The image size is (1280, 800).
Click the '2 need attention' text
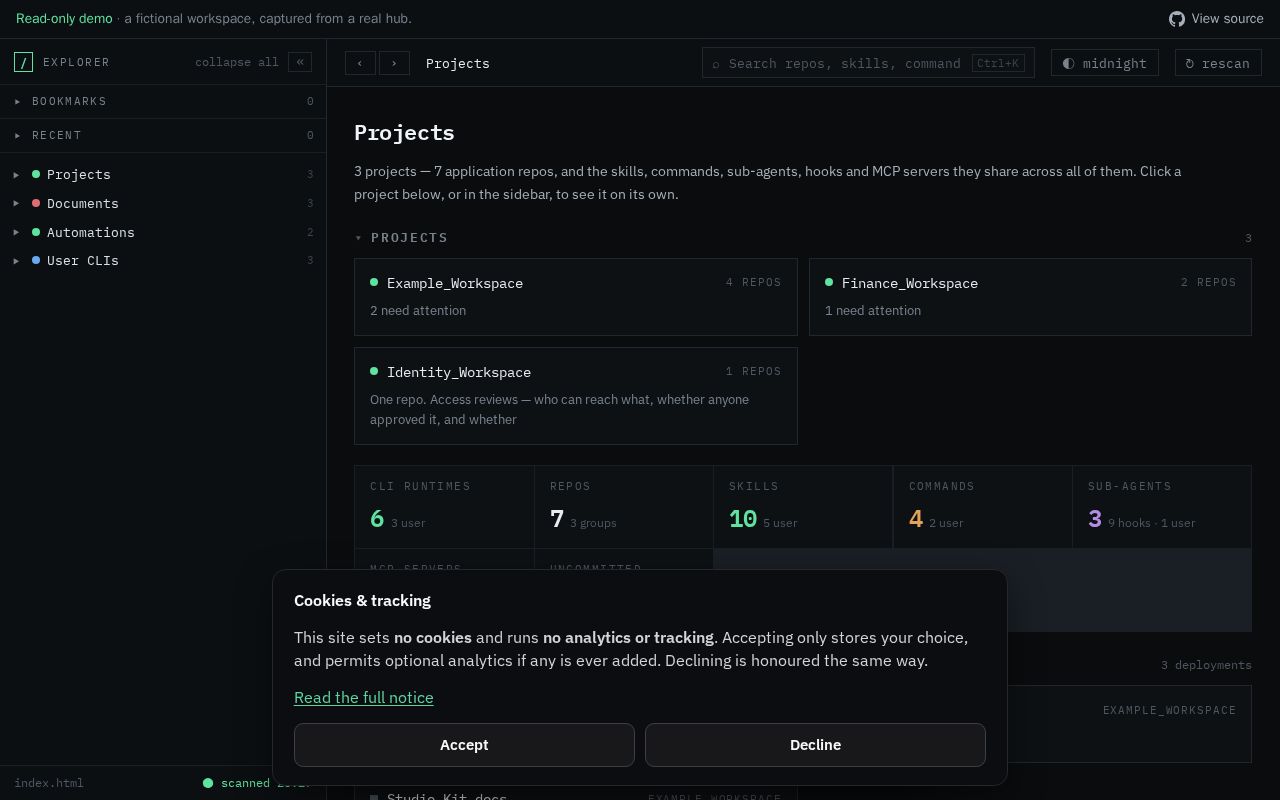[x=418, y=311]
